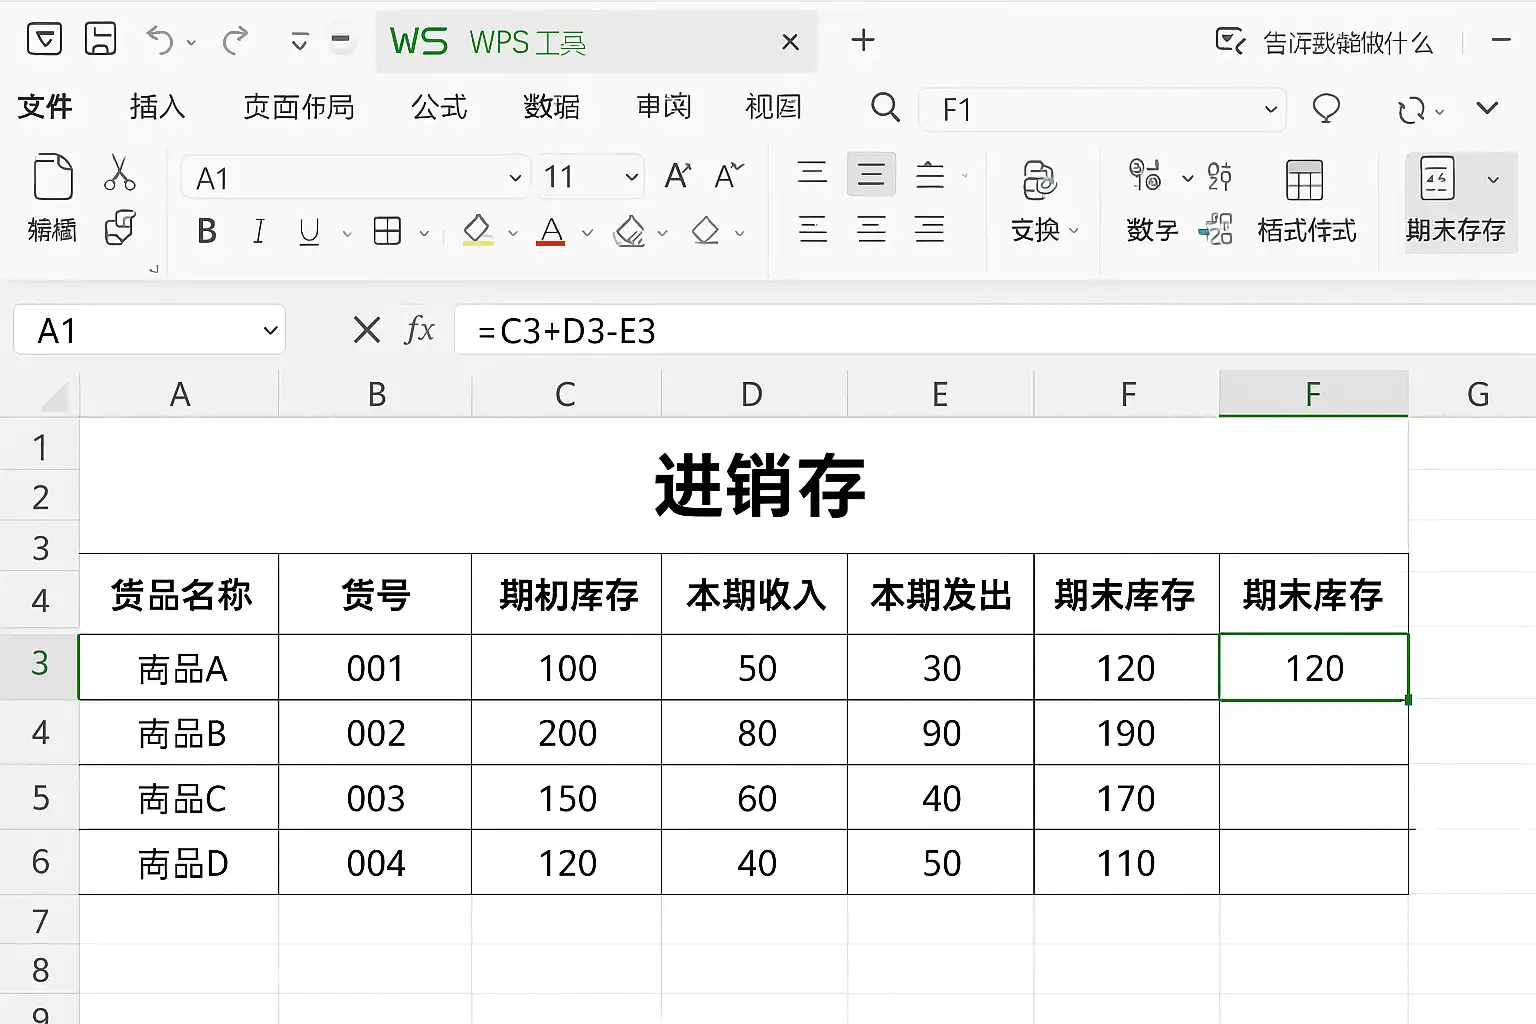
Task: Click the cell Borders grid icon
Action: pyautogui.click(x=387, y=231)
